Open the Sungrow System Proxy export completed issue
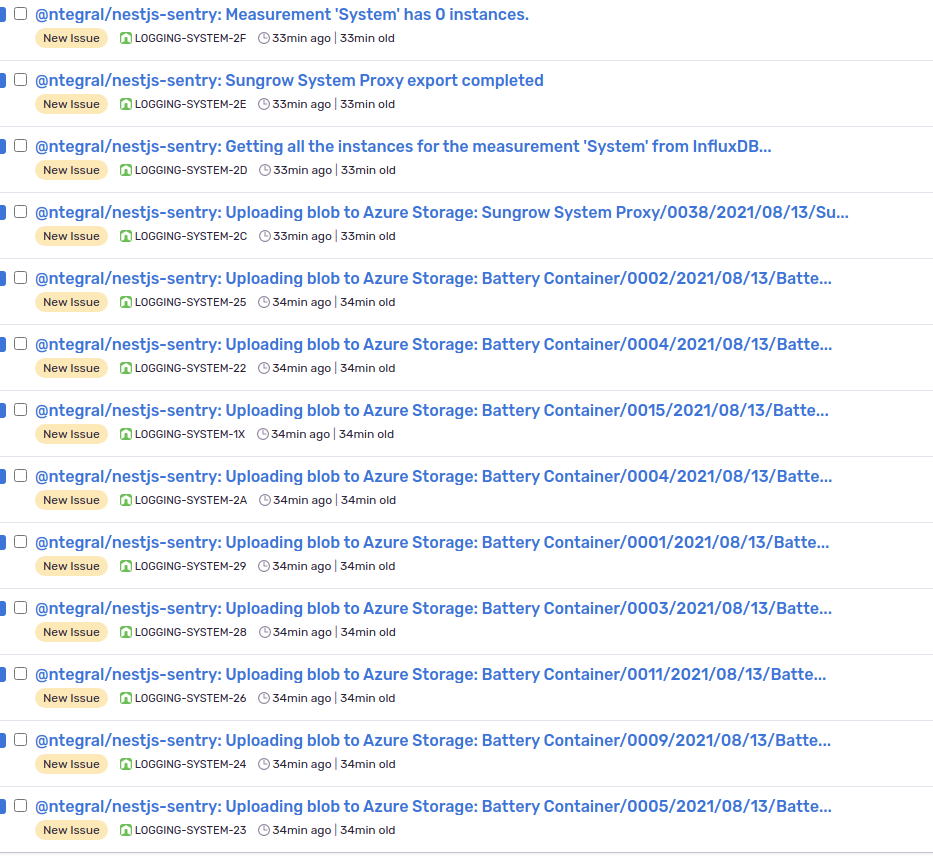Image resolution: width=933 pixels, height=858 pixels. click(289, 80)
